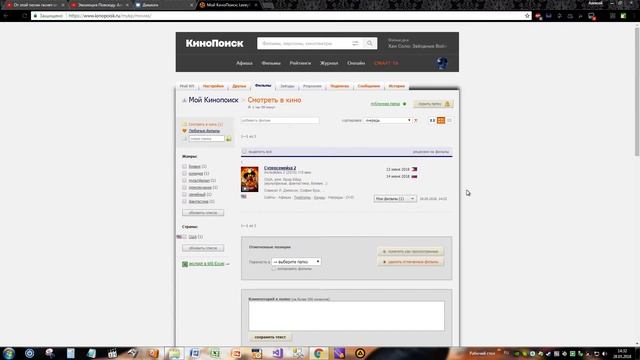Open Visual Studio from the taskbar
Screen dimensions: 640x360
[x=277, y=353]
